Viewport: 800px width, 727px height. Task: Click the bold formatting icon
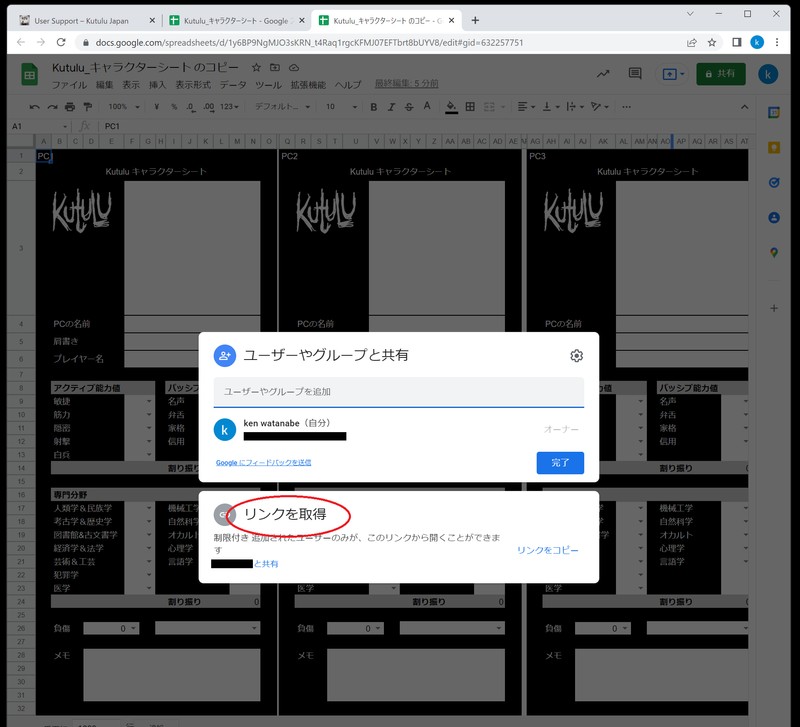pos(373,107)
